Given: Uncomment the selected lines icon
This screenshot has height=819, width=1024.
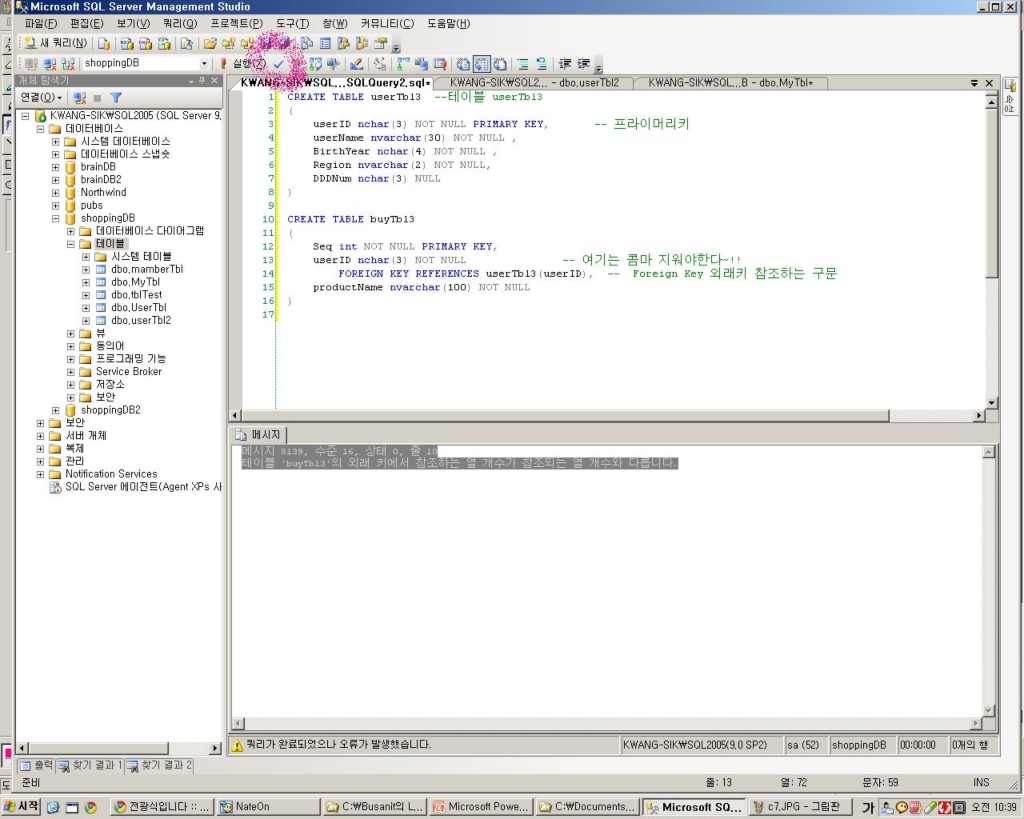Looking at the screenshot, I should (541, 63).
